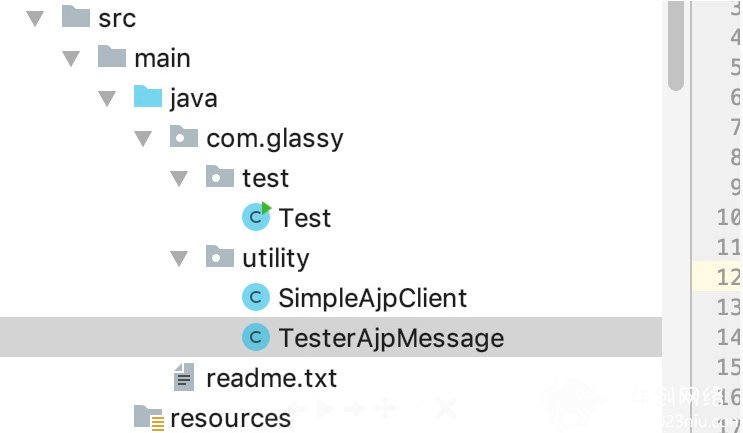Collapse the src folder arrow

(35, 18)
